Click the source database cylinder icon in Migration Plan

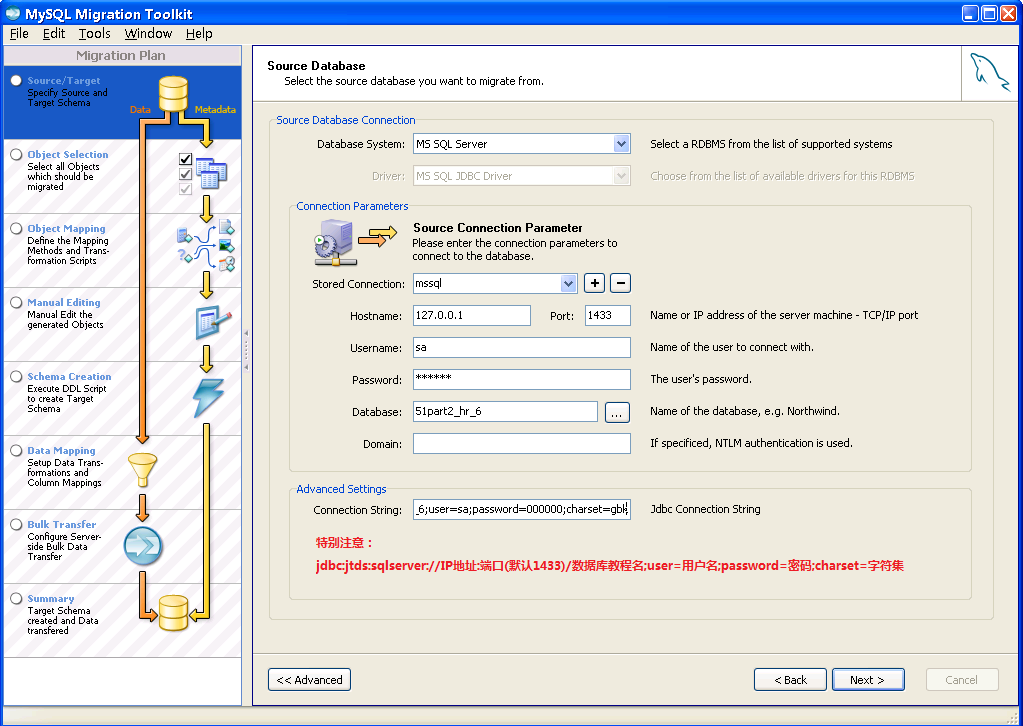tap(174, 94)
